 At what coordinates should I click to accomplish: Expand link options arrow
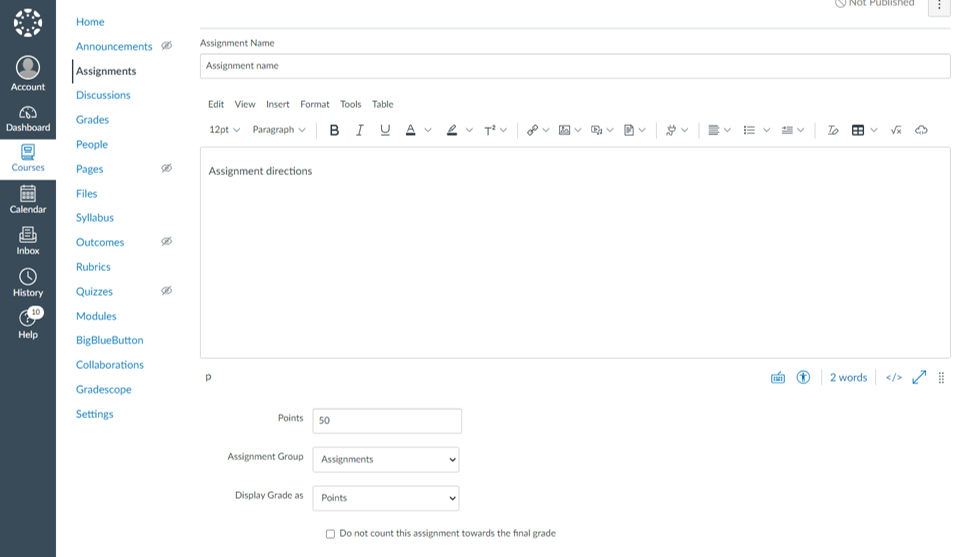[x=546, y=130]
